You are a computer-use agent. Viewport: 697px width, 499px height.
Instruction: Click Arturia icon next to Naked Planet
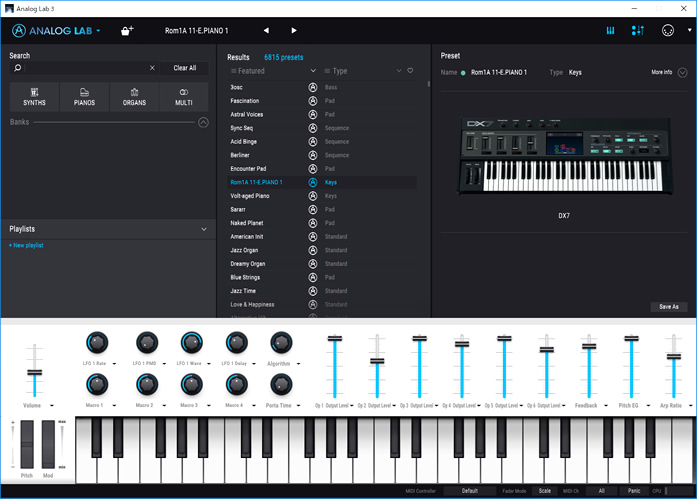pyautogui.click(x=313, y=223)
